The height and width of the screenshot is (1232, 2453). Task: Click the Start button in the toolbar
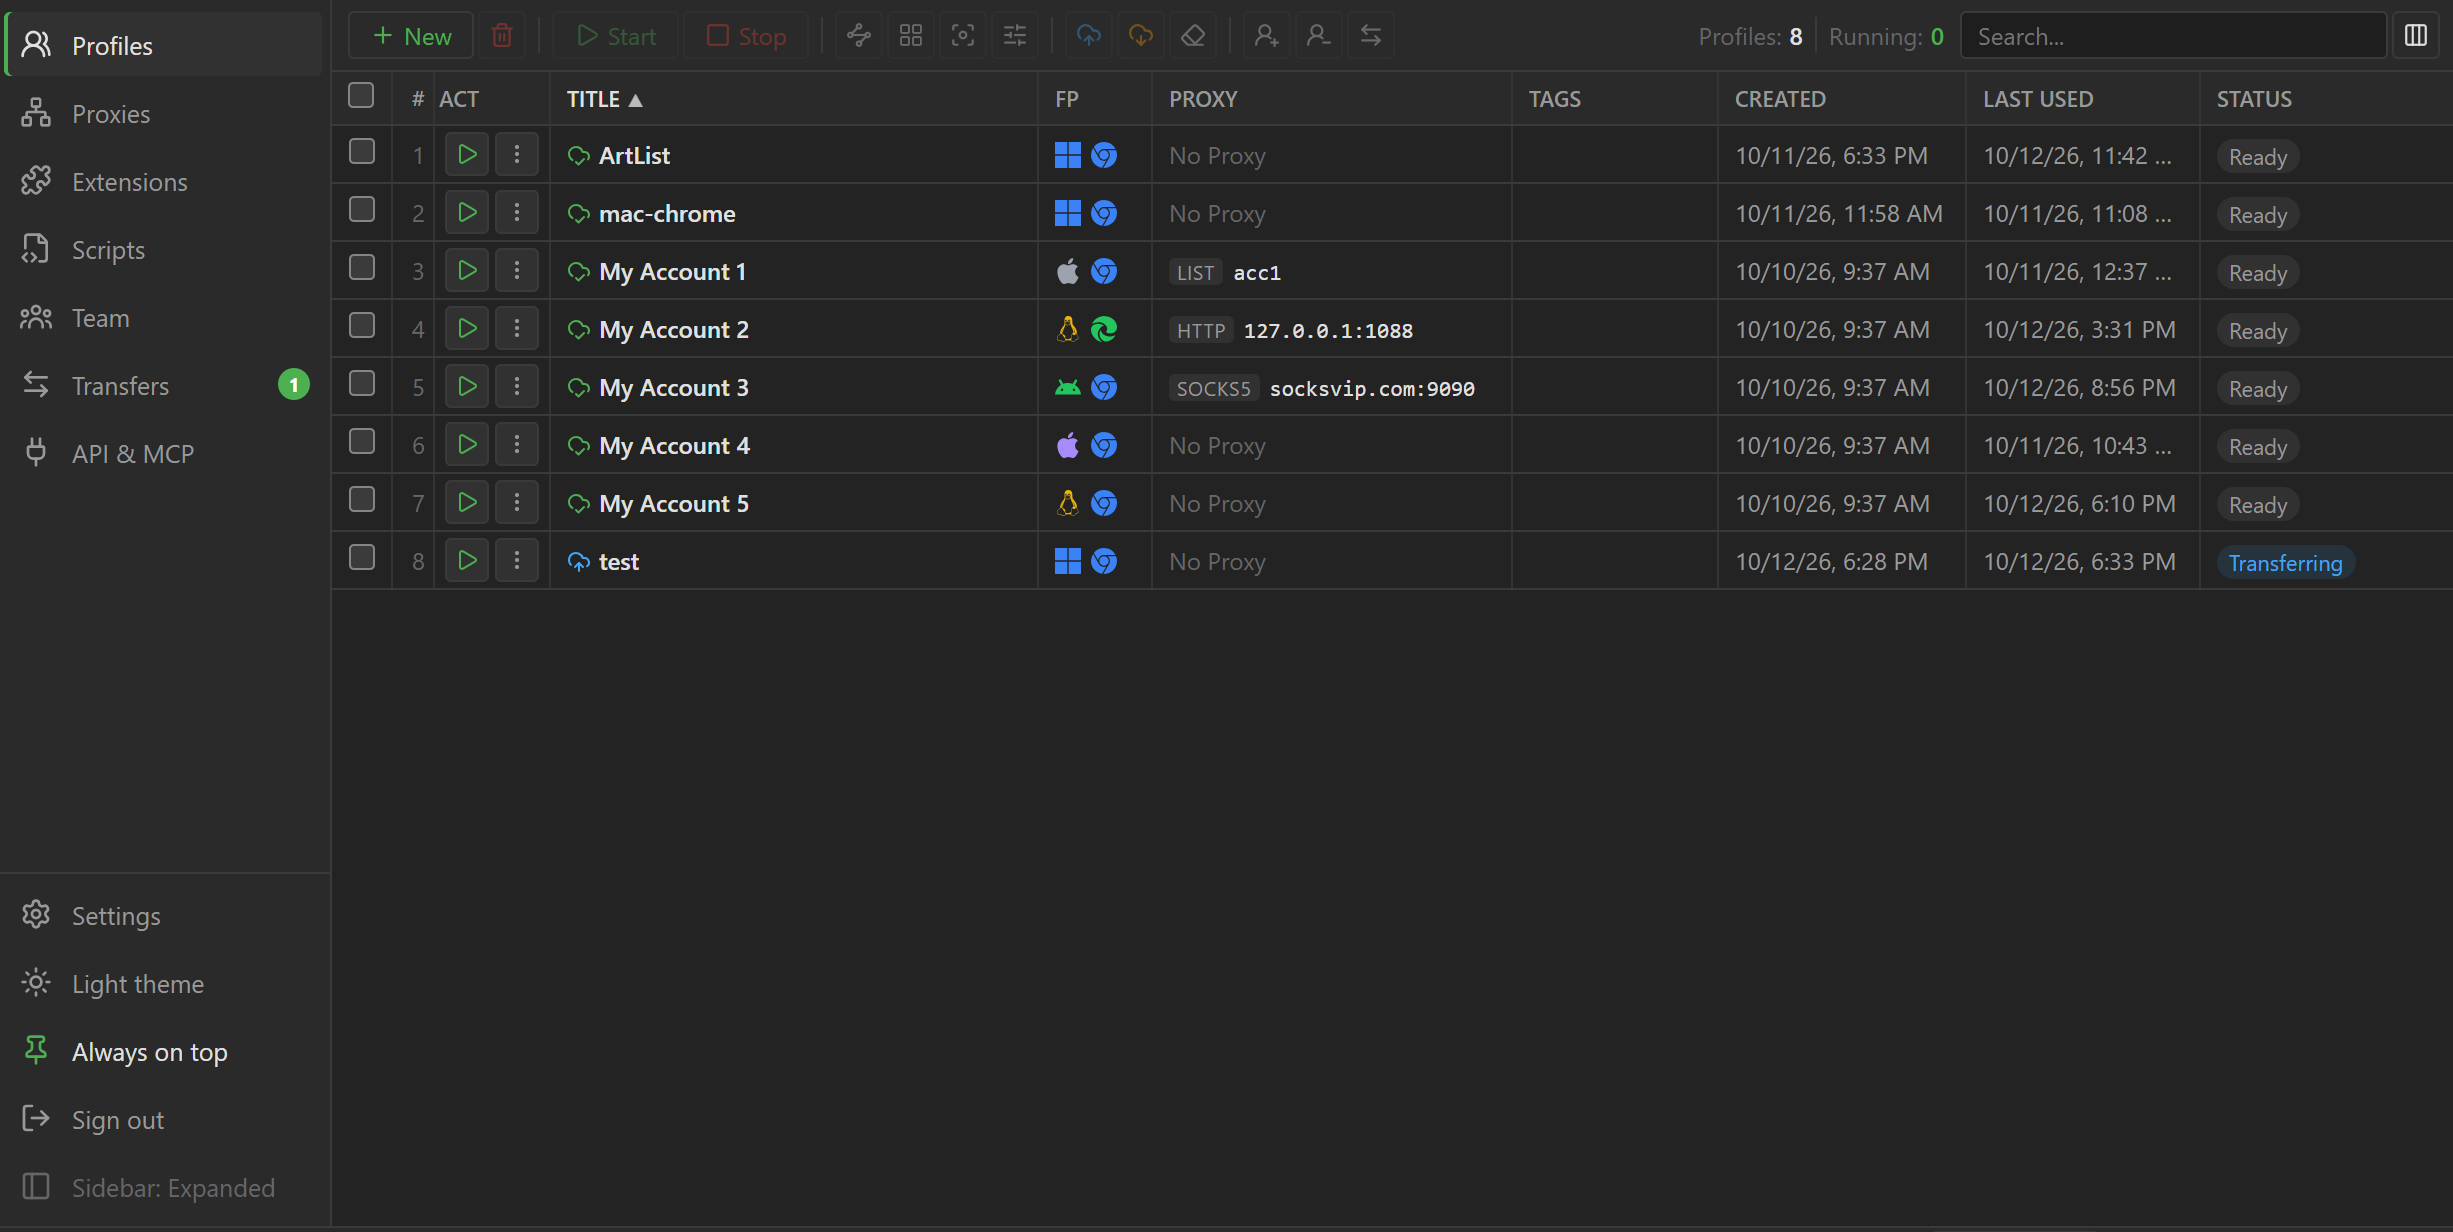pos(615,36)
